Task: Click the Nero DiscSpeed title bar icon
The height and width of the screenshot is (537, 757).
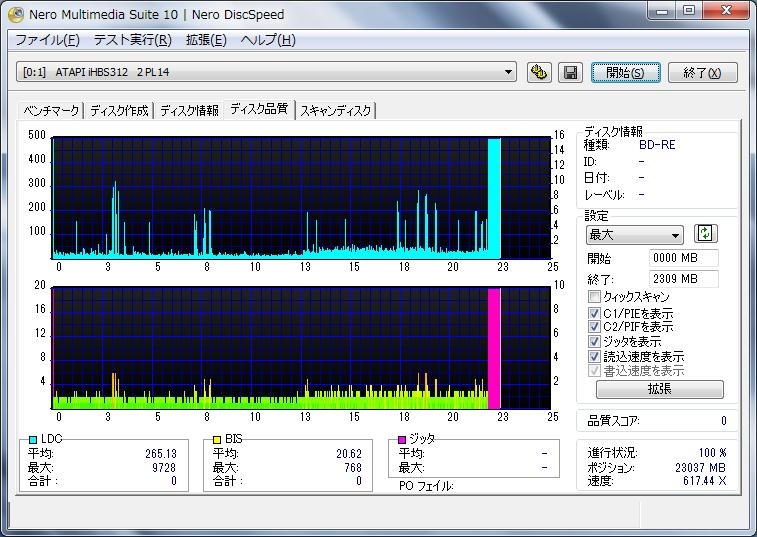Action: point(16,14)
